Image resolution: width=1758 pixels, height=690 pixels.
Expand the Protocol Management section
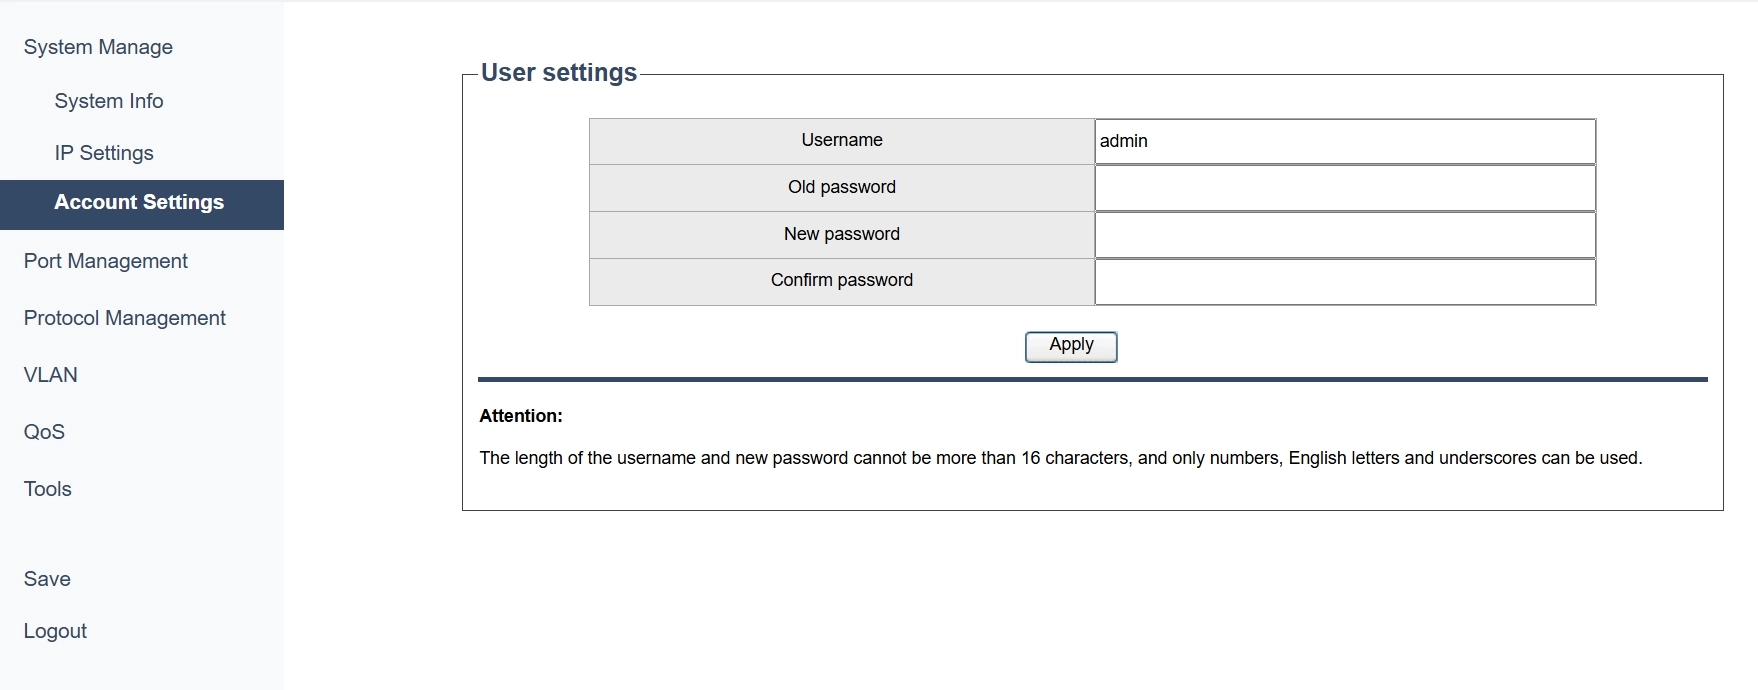pyautogui.click(x=125, y=318)
